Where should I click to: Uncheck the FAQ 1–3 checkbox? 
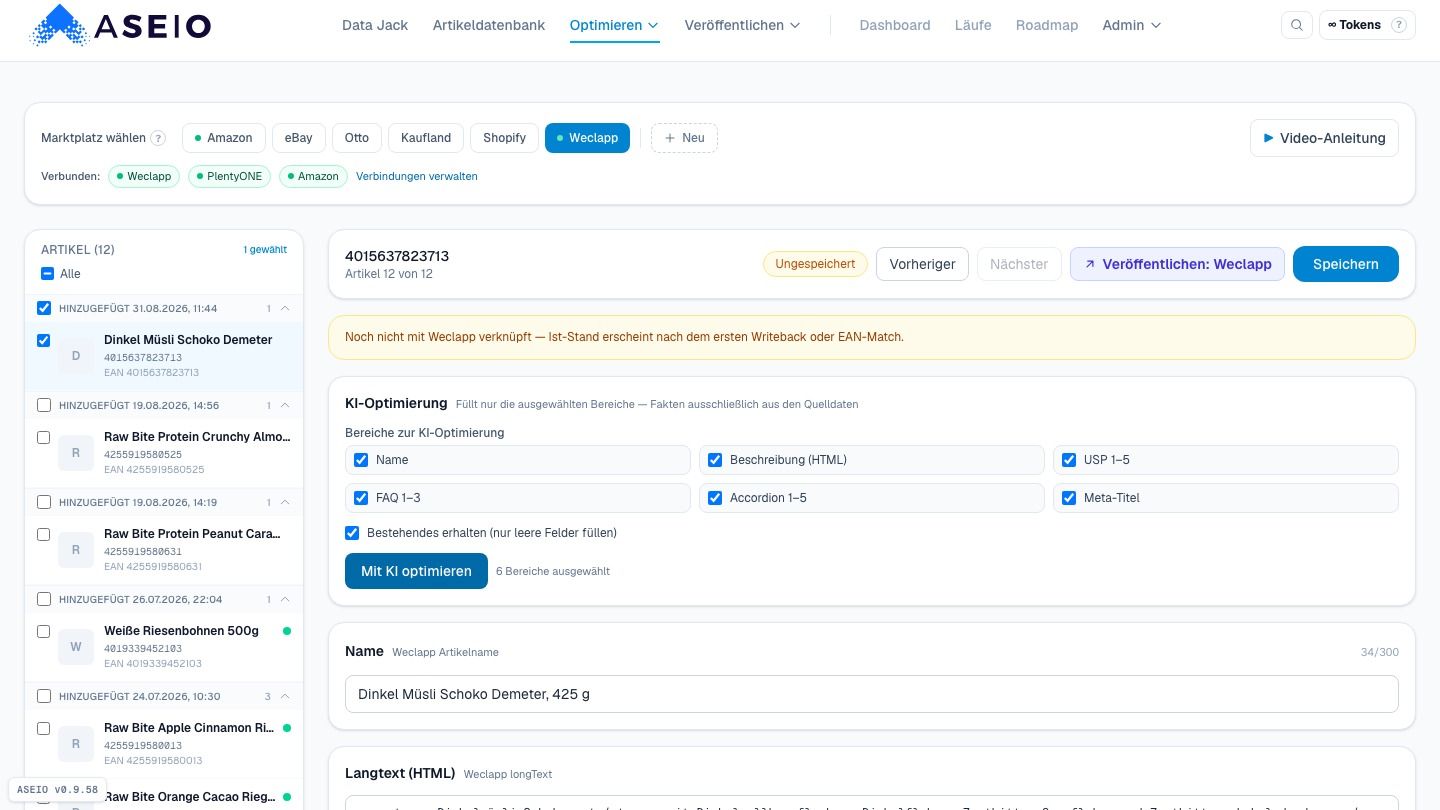pos(361,498)
